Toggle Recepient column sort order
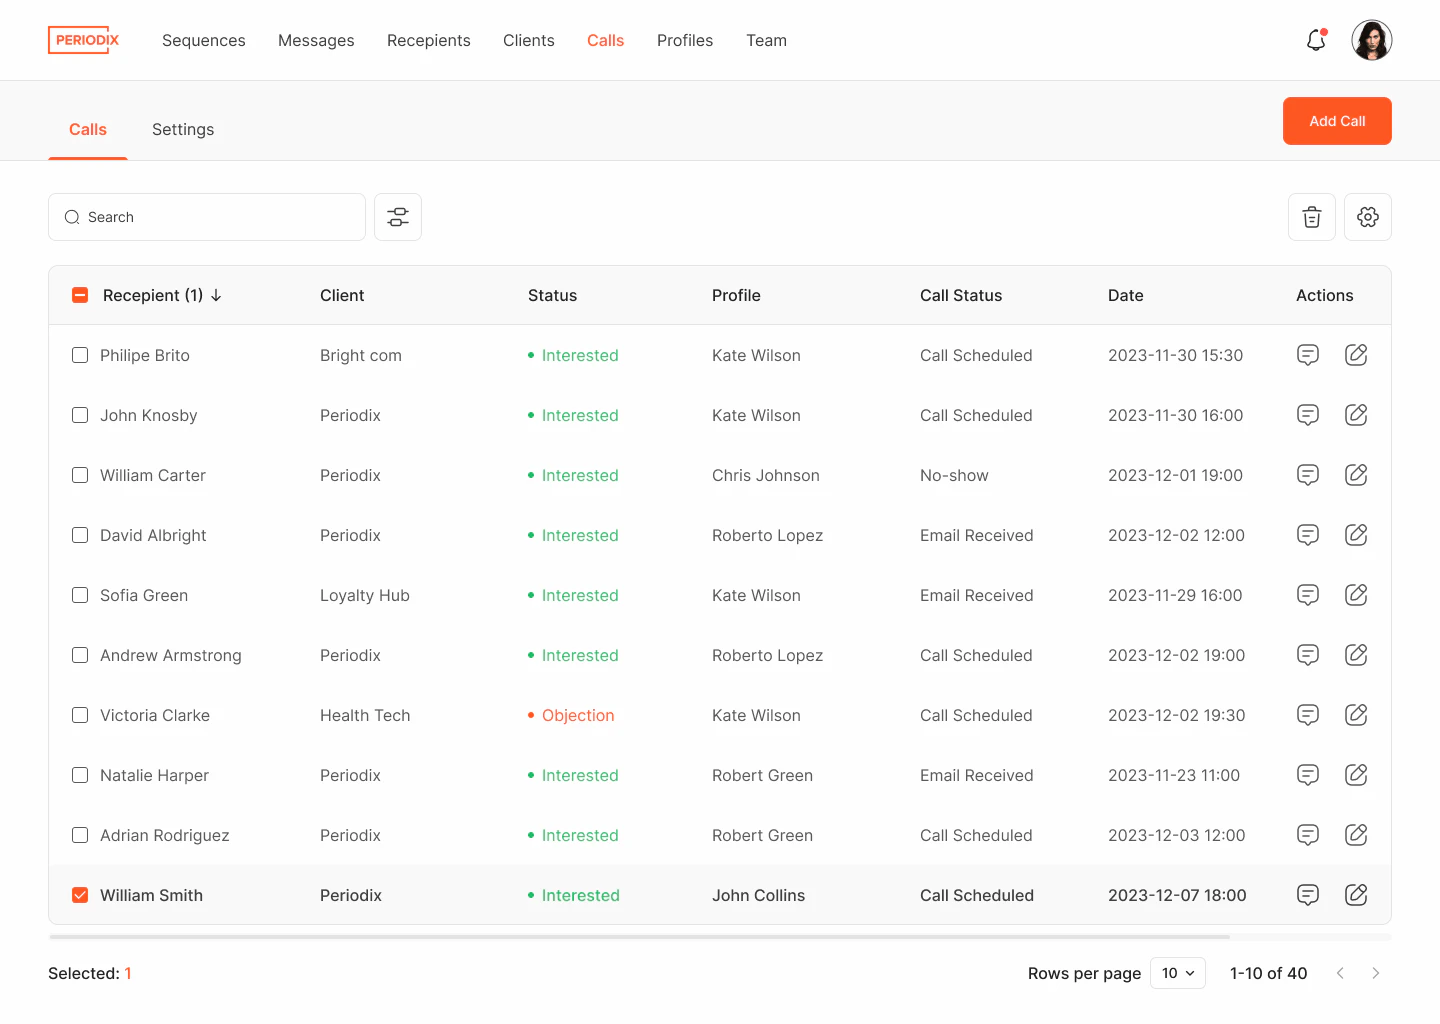Screen dimensions: 1440x1024 point(216,295)
